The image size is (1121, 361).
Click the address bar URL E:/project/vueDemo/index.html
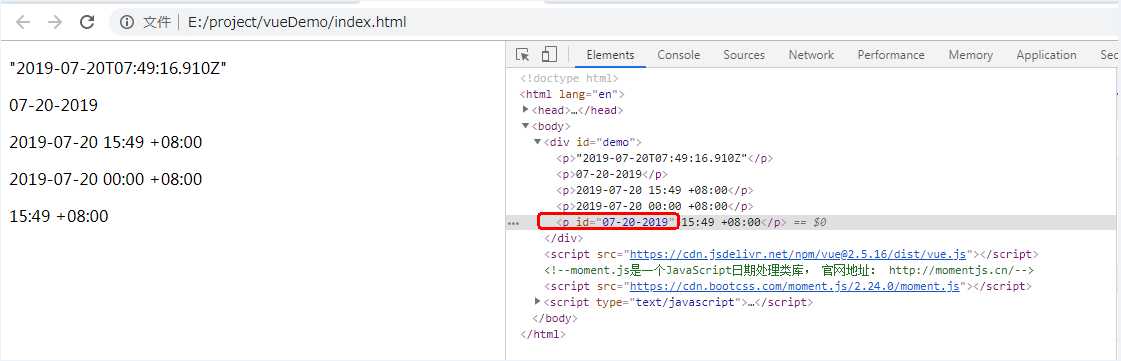point(297,22)
